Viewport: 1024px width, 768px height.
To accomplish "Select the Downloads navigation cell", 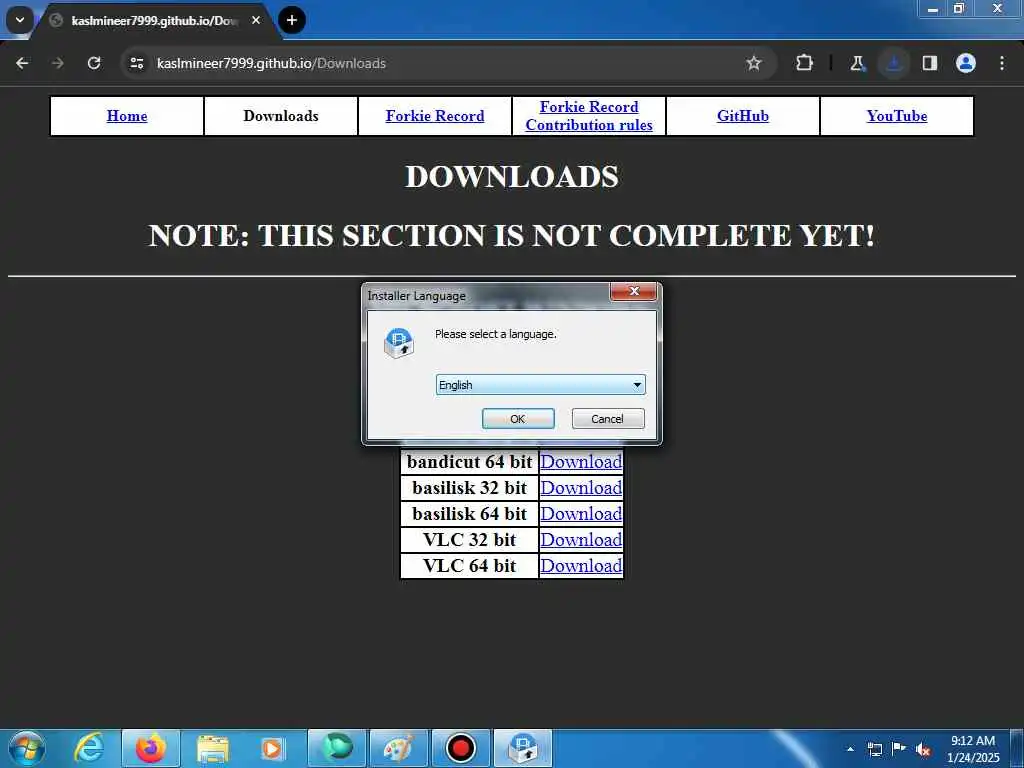I will [281, 116].
